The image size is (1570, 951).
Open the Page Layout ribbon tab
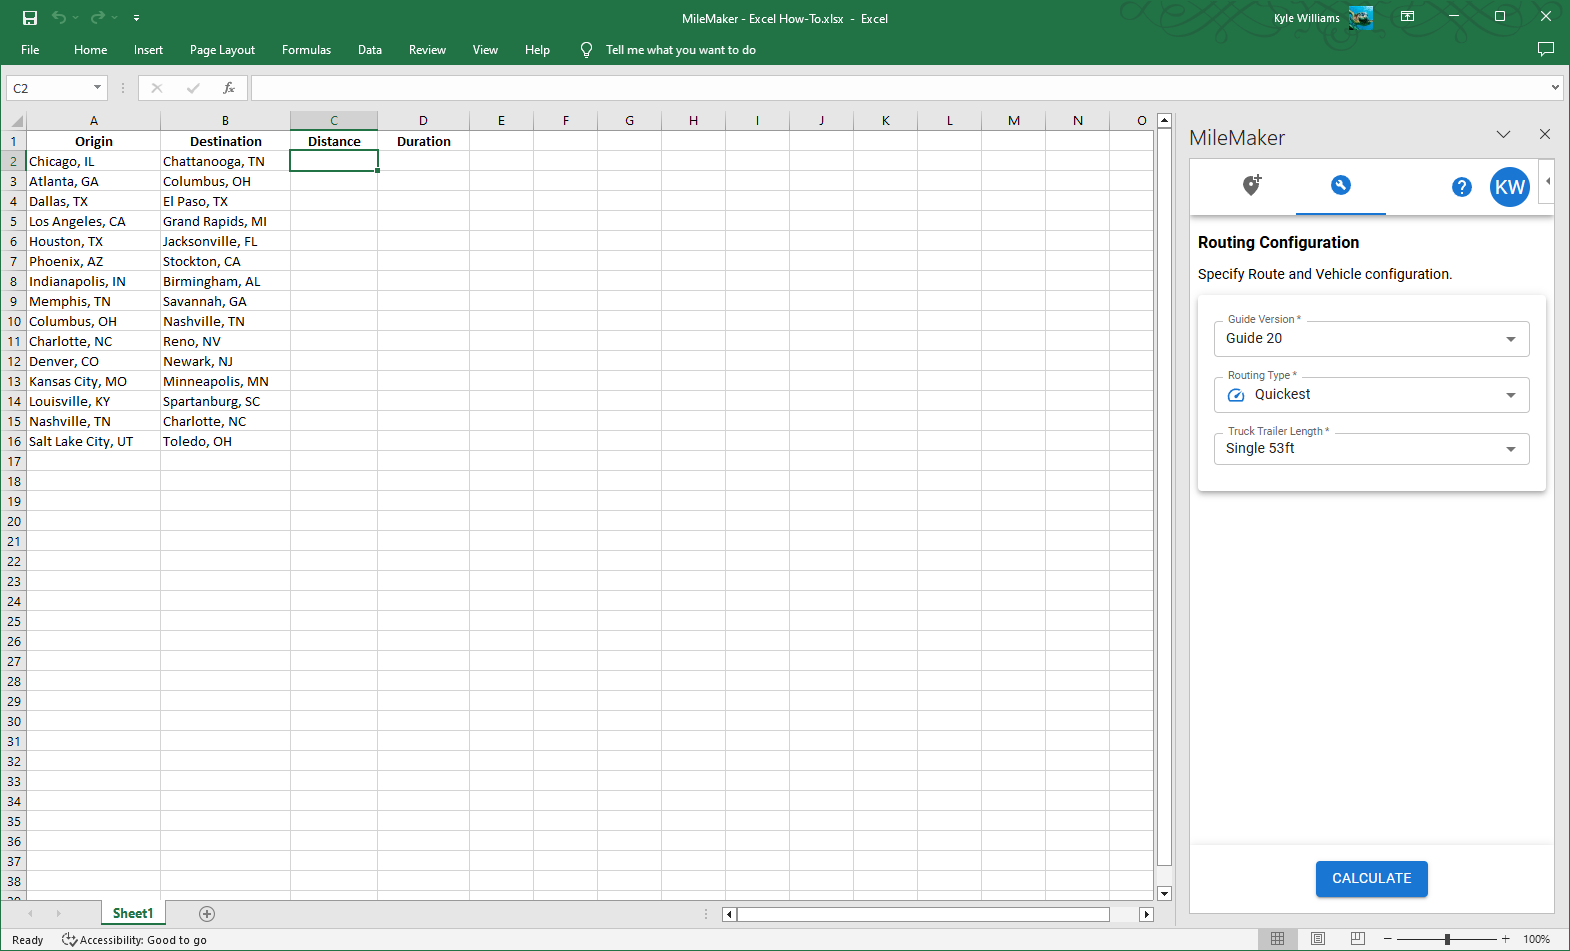click(222, 50)
